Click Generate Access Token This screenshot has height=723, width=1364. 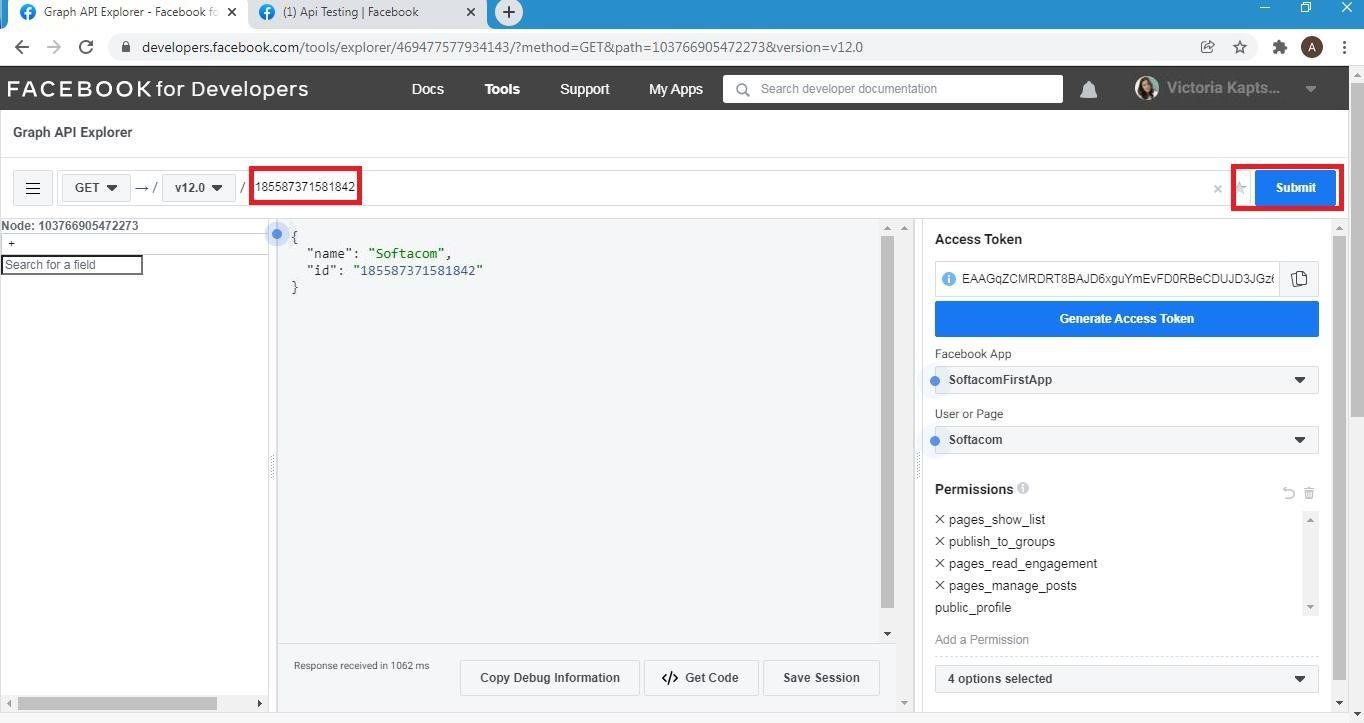tap(1126, 319)
